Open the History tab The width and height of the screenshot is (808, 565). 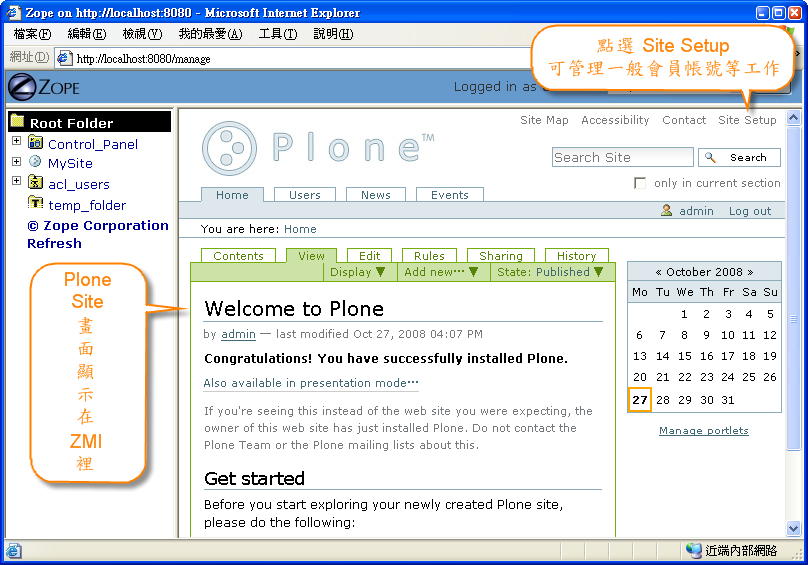tap(576, 256)
